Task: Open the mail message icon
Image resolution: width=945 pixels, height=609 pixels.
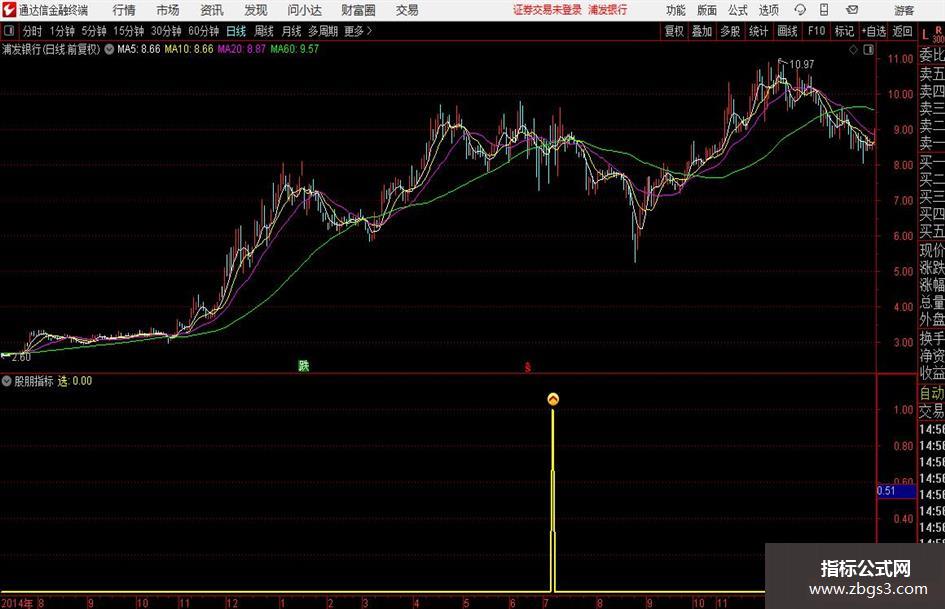Action: pyautogui.click(x=852, y=10)
